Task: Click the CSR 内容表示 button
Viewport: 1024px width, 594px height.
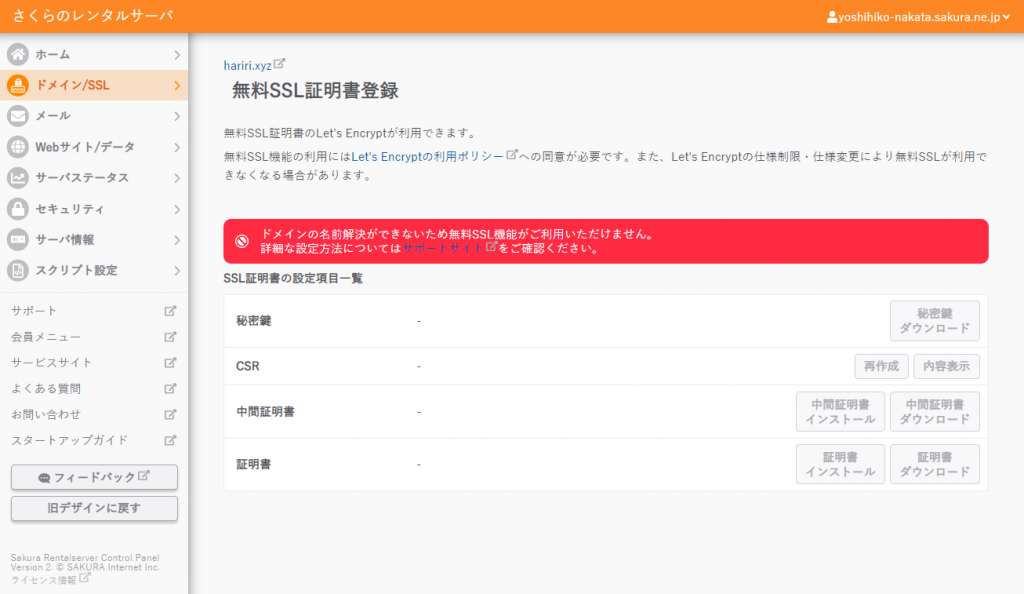Action: click(946, 366)
